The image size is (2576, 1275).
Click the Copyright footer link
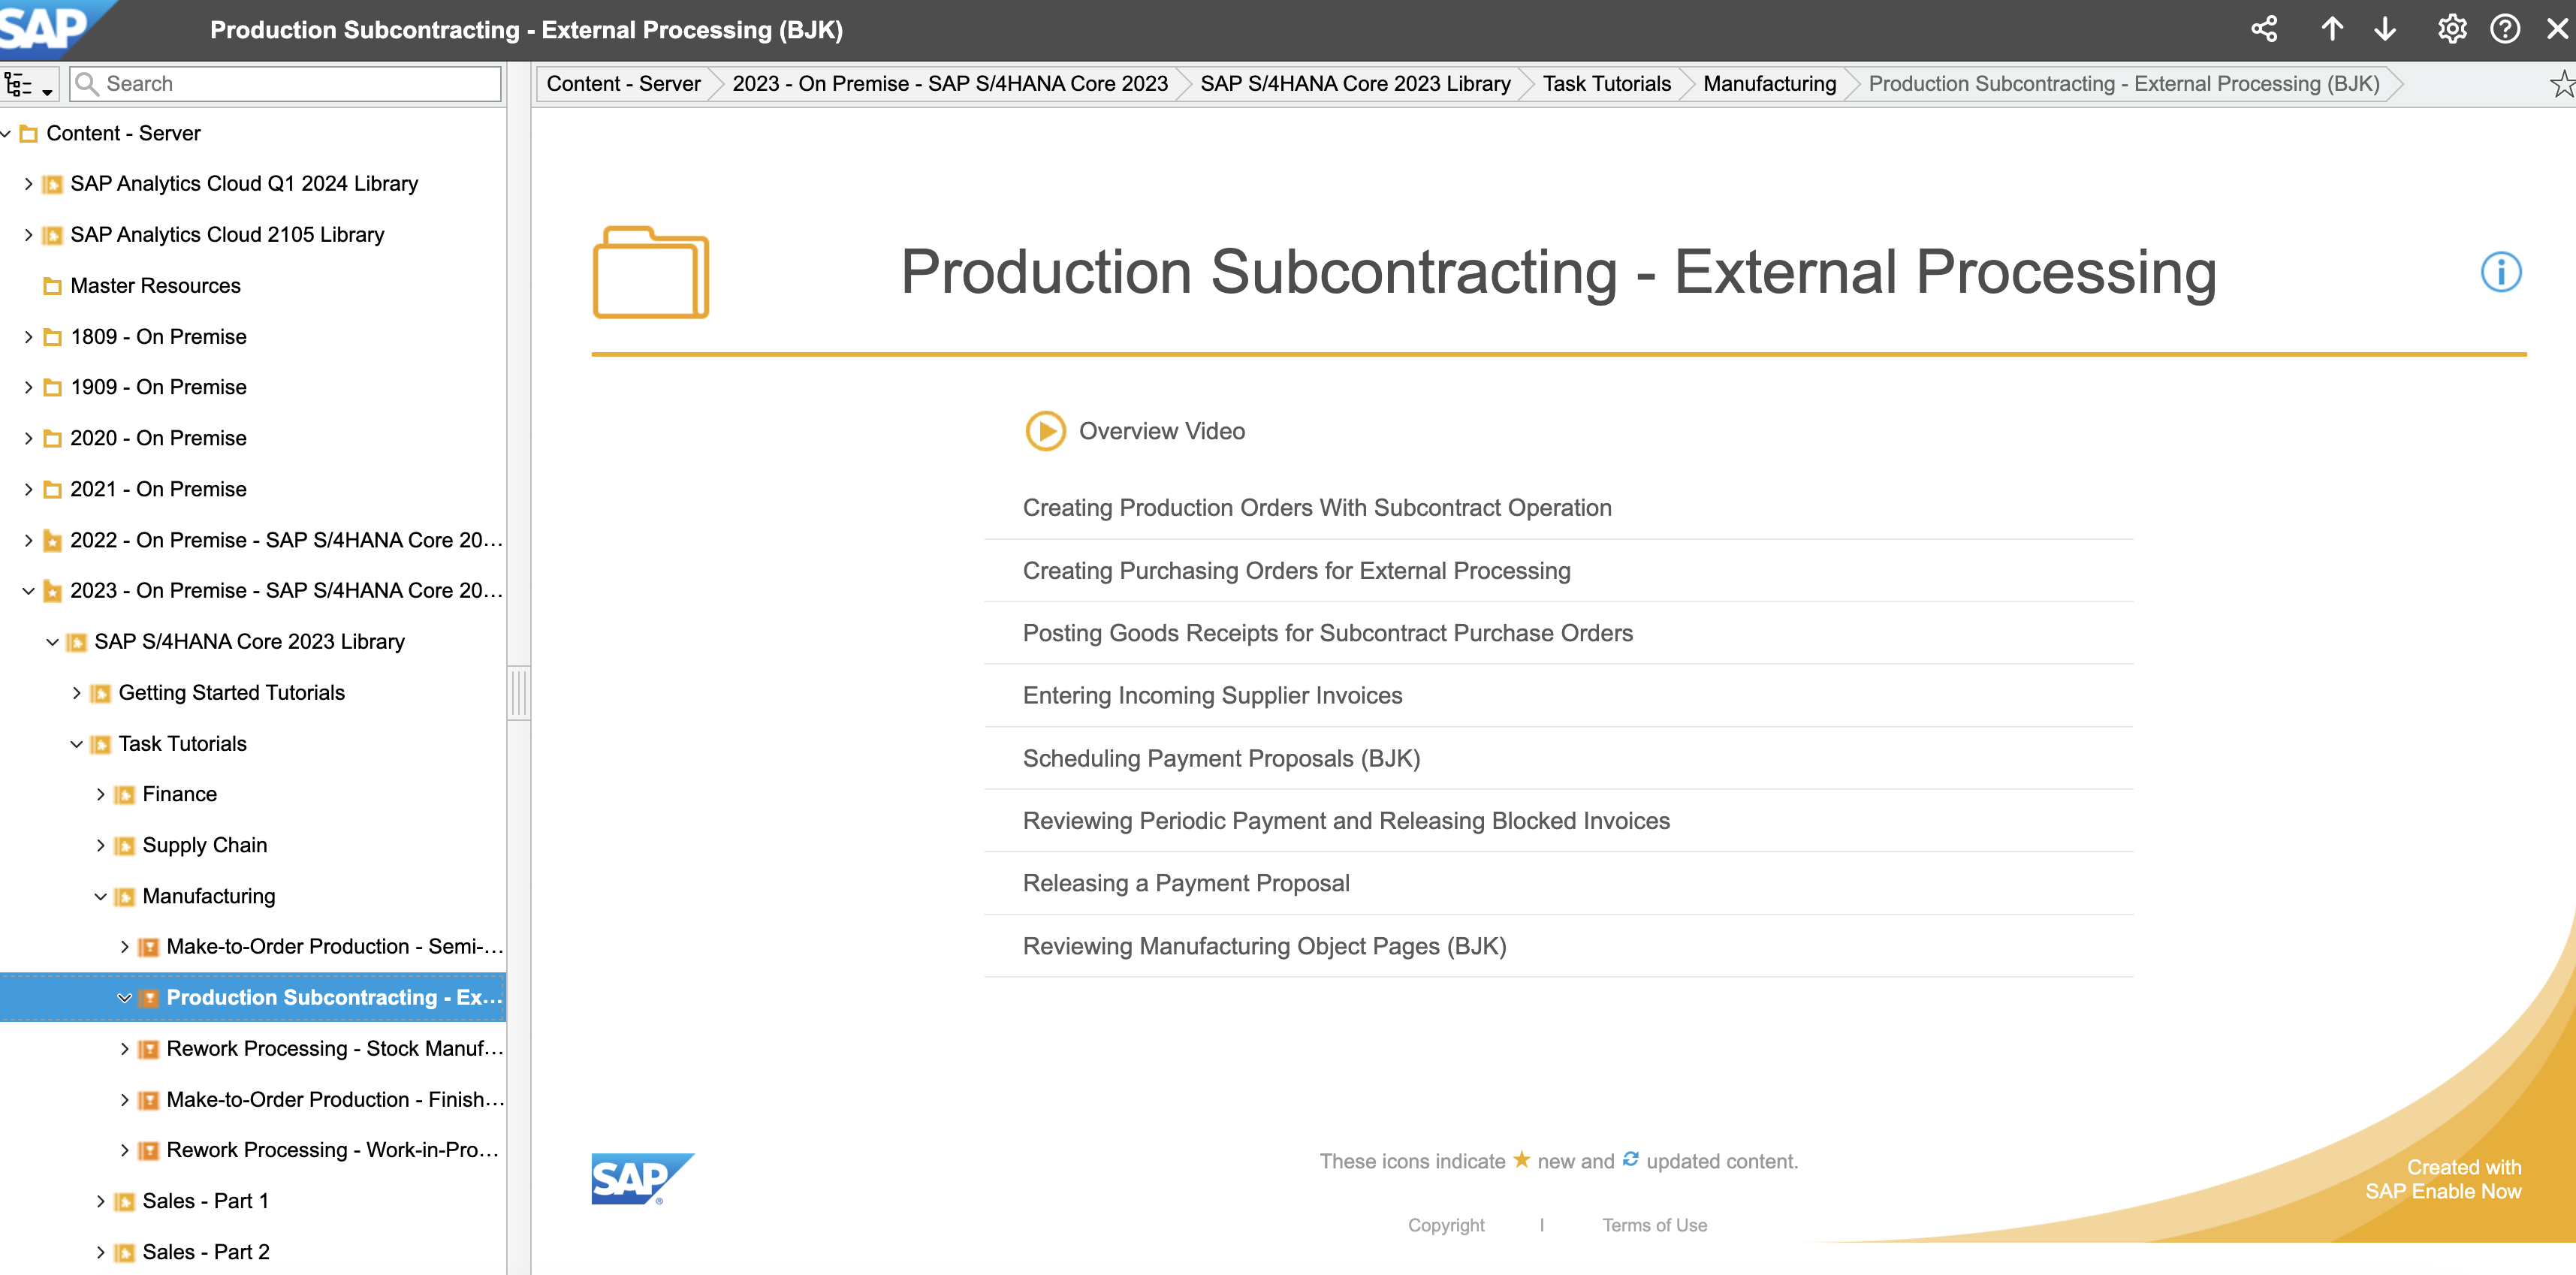tap(1446, 1225)
